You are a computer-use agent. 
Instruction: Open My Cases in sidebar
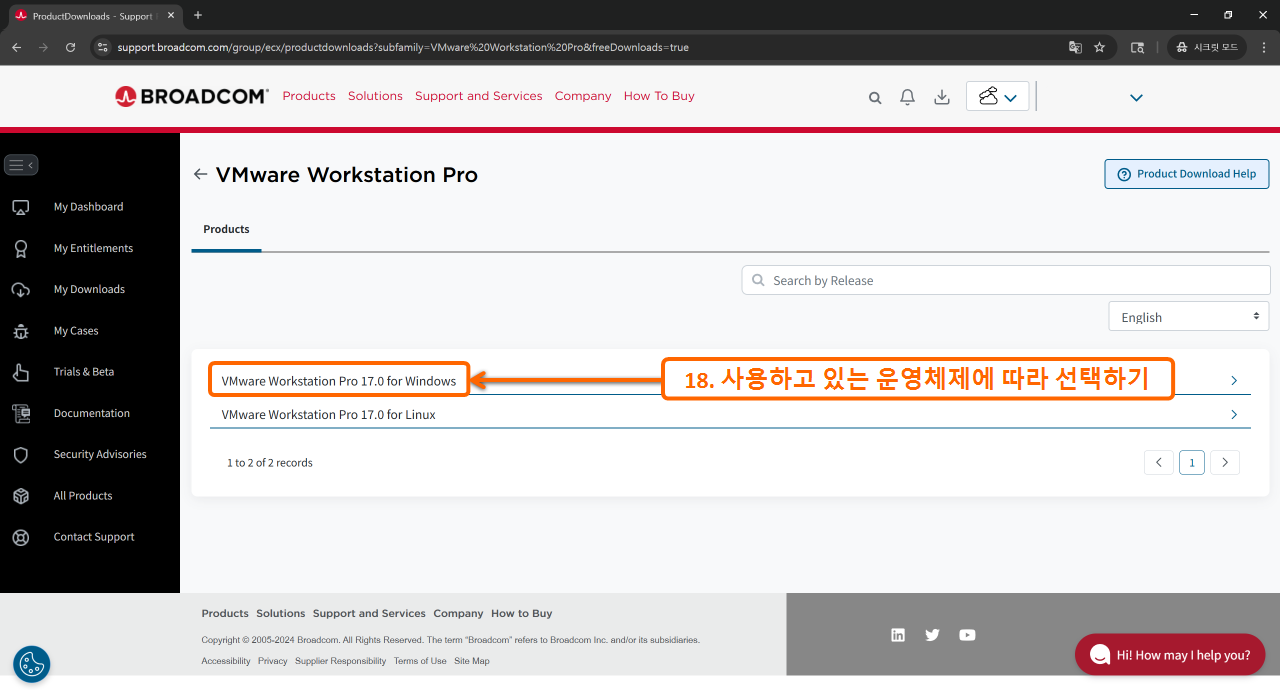(76, 331)
